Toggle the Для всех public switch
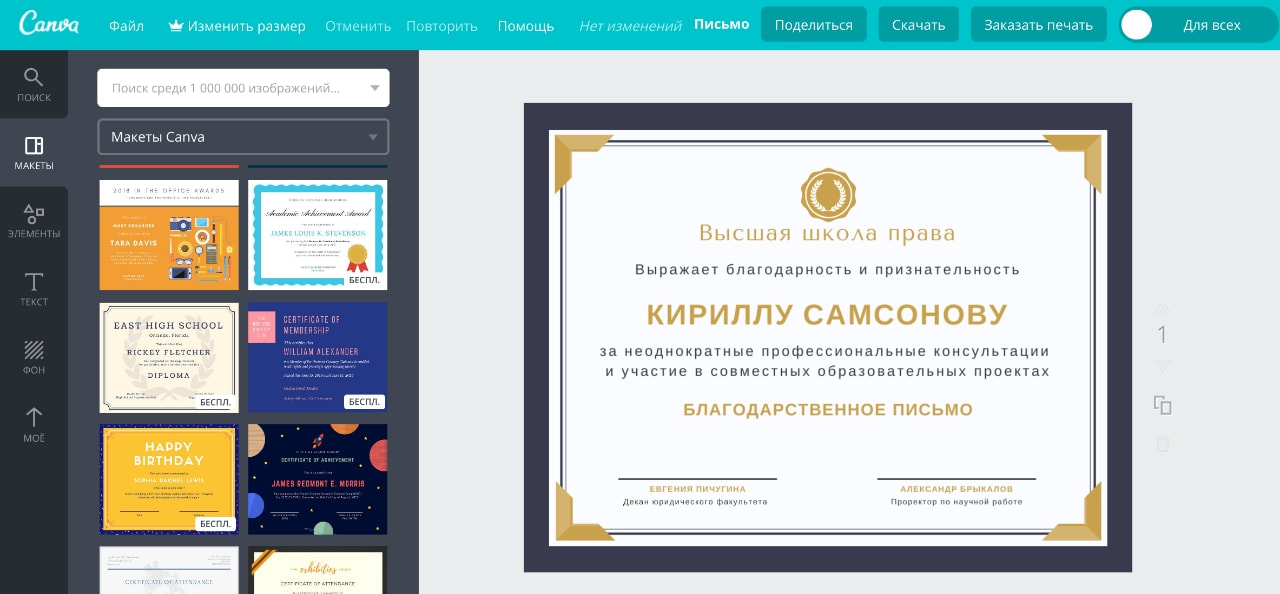Image resolution: width=1280 pixels, height=594 pixels. click(x=1198, y=25)
